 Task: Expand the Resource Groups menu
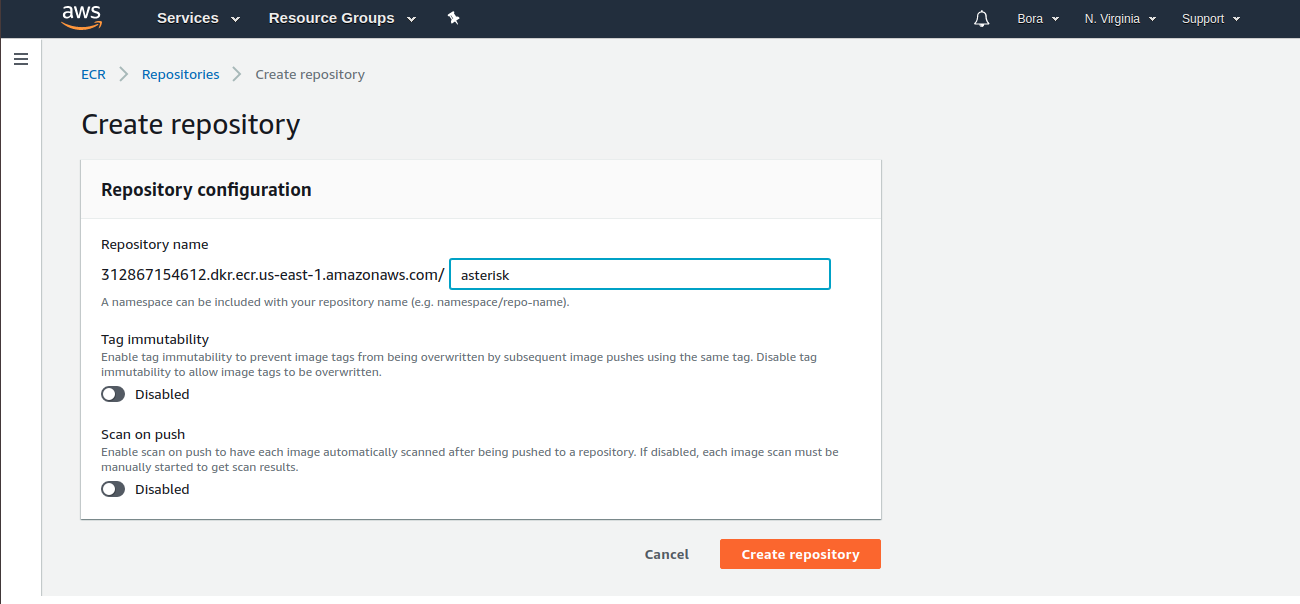342,18
